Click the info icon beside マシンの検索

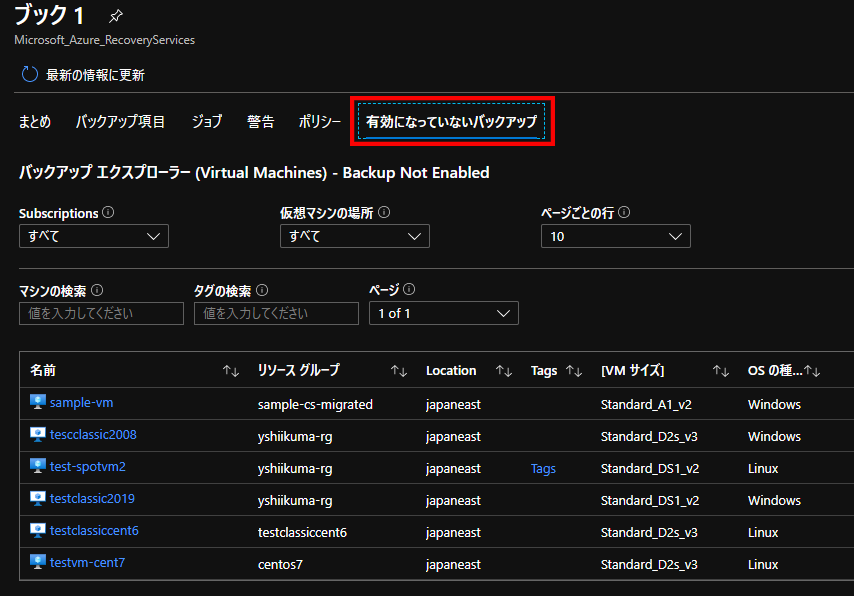[97, 290]
